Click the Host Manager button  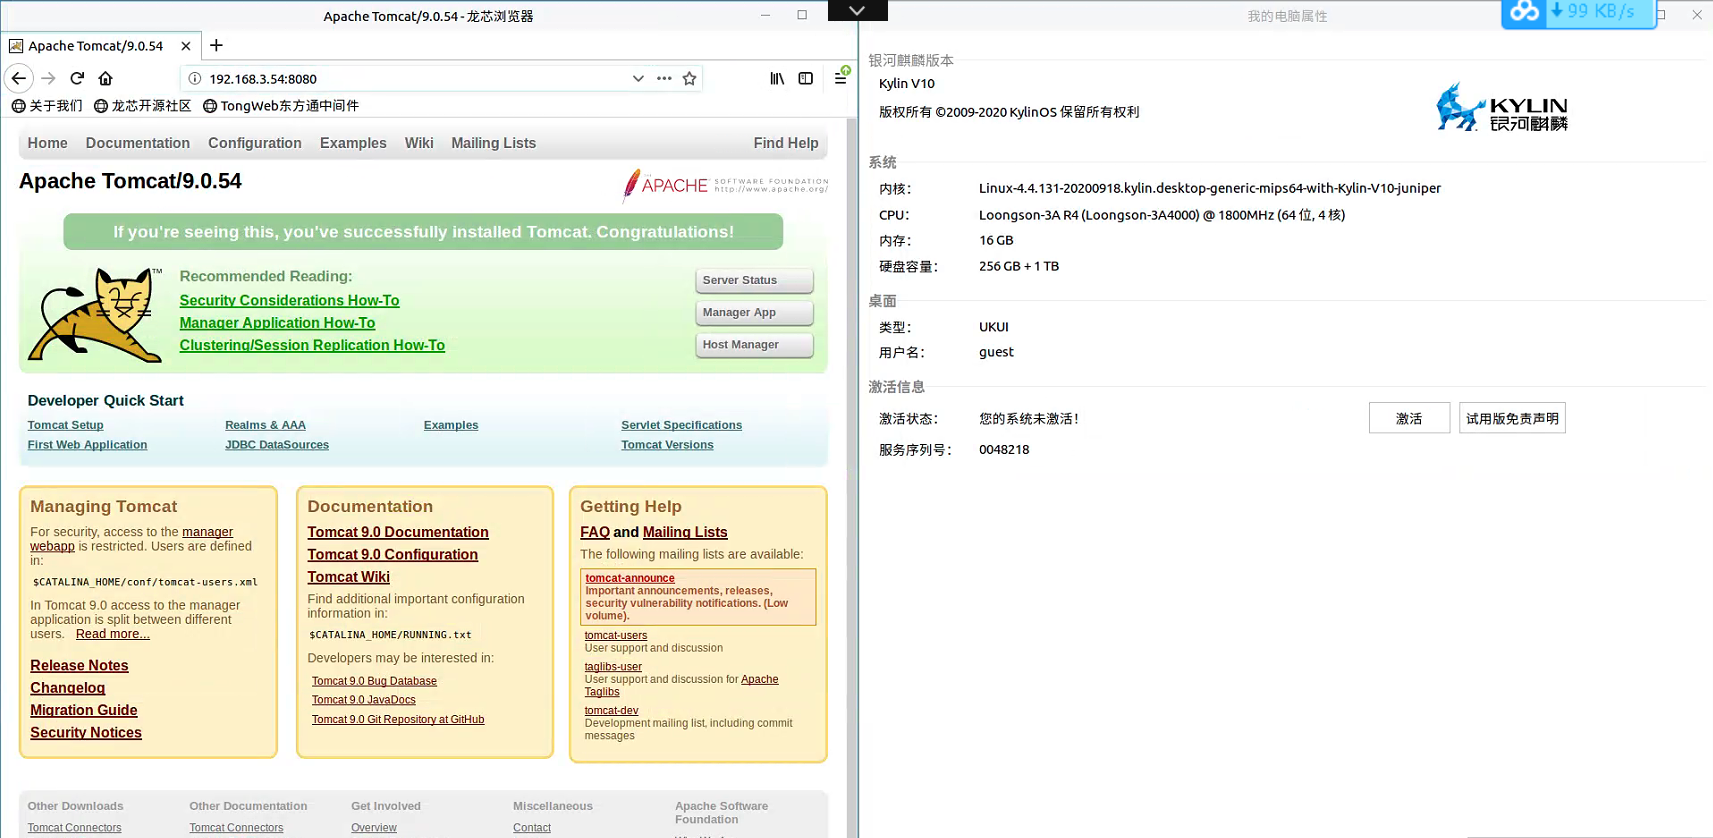(754, 345)
